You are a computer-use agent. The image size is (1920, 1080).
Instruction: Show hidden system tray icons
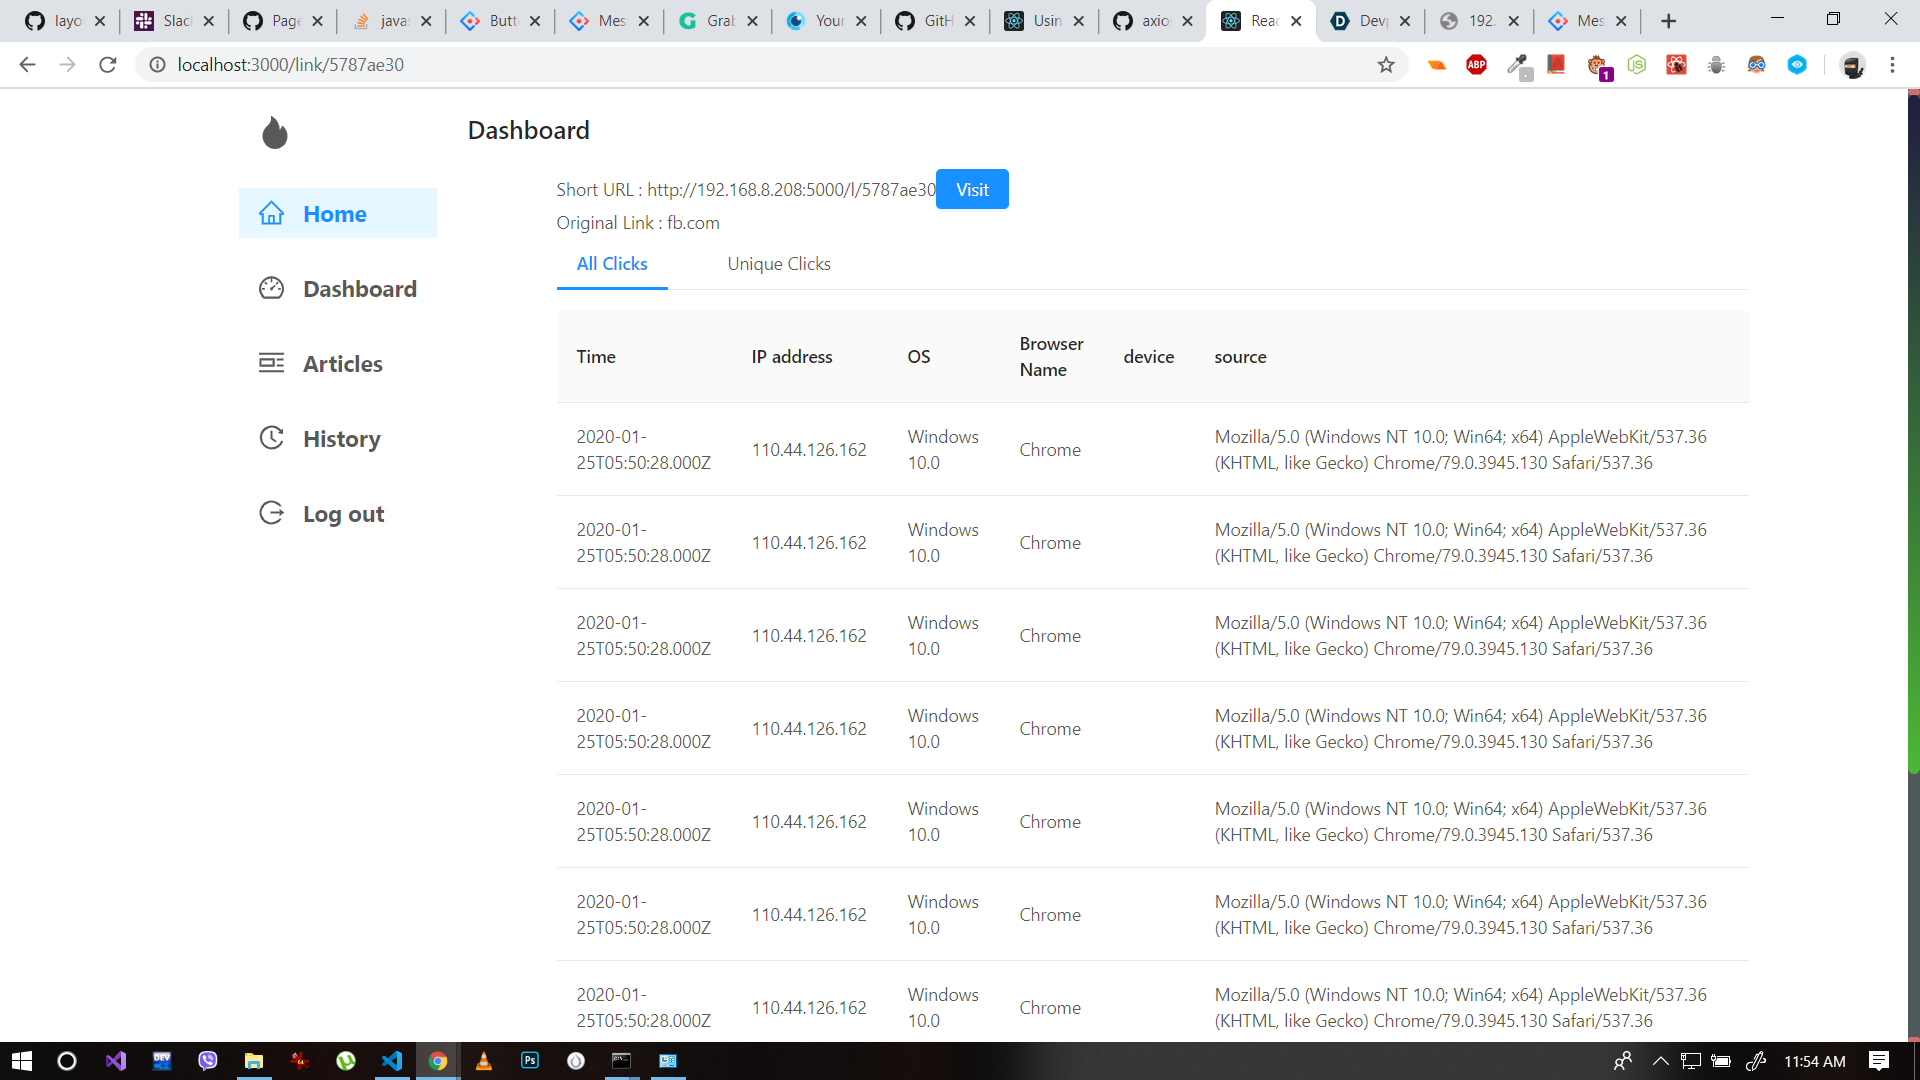point(1660,1061)
